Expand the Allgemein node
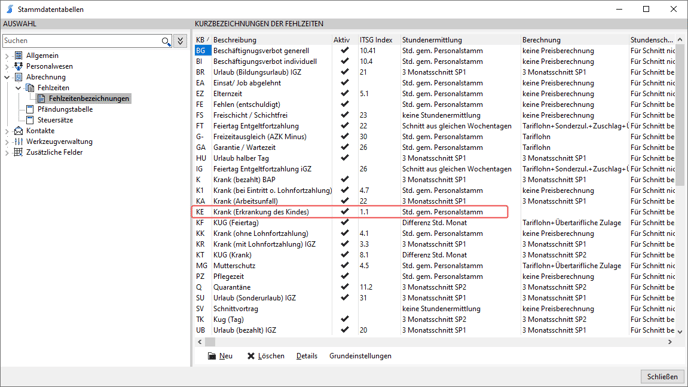Screen dimensions: 688x387 (x=7, y=56)
